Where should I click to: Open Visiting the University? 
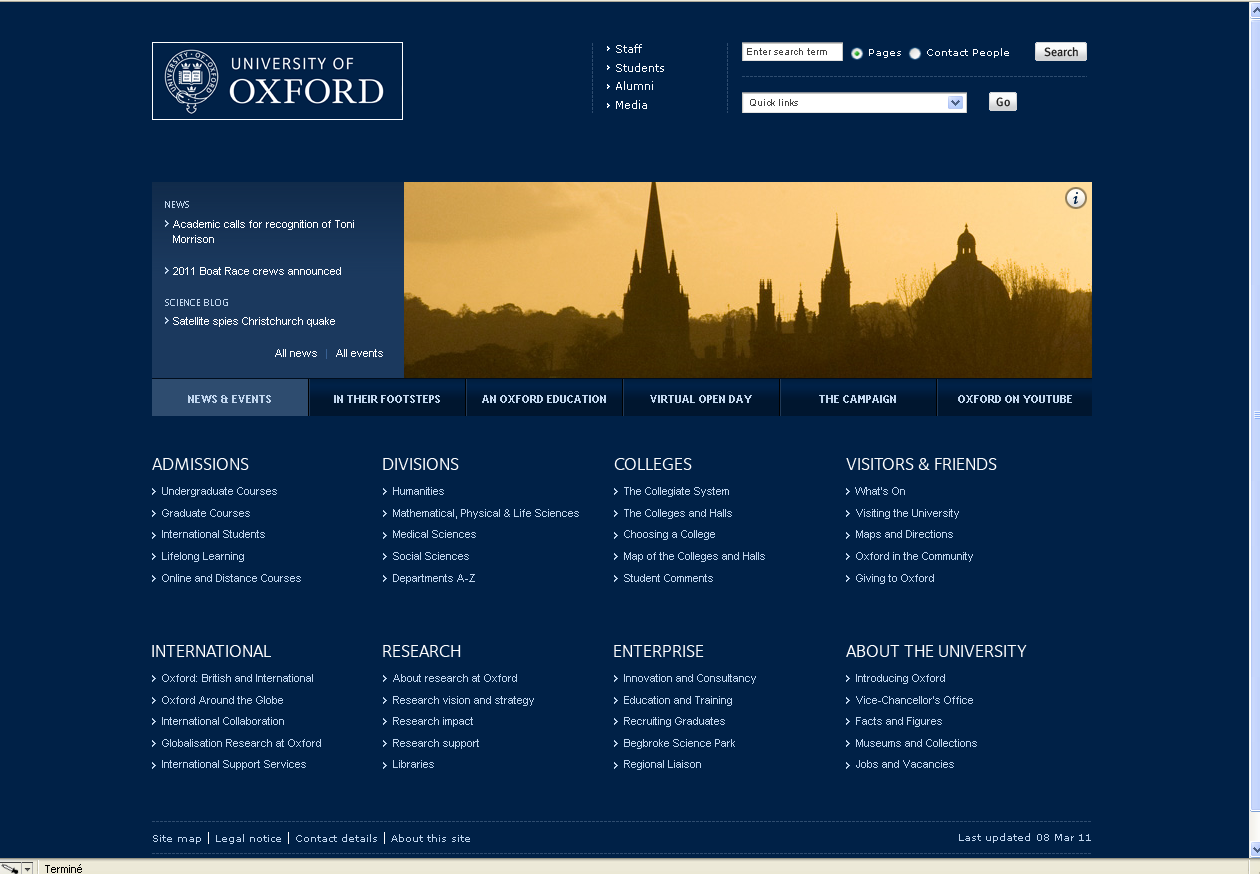click(907, 513)
